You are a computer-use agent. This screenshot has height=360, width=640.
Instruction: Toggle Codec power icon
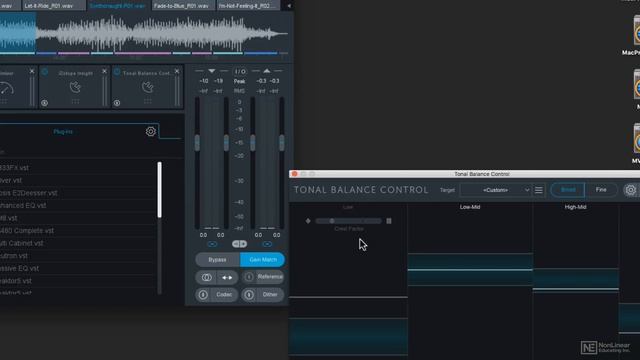pyautogui.click(x=203, y=295)
